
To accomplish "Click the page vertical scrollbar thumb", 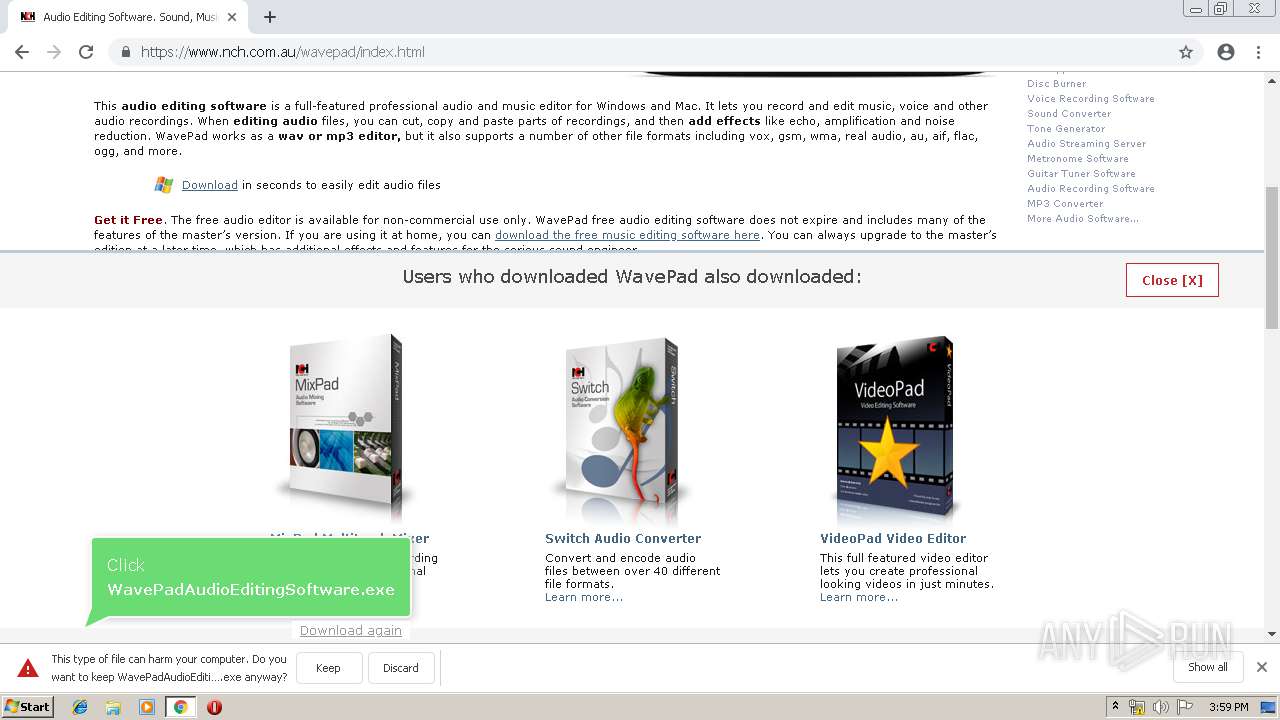I will tap(1272, 257).
